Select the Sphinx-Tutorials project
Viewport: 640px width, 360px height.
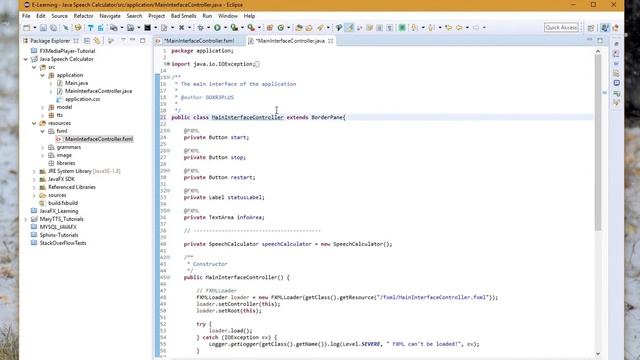[x=59, y=235]
